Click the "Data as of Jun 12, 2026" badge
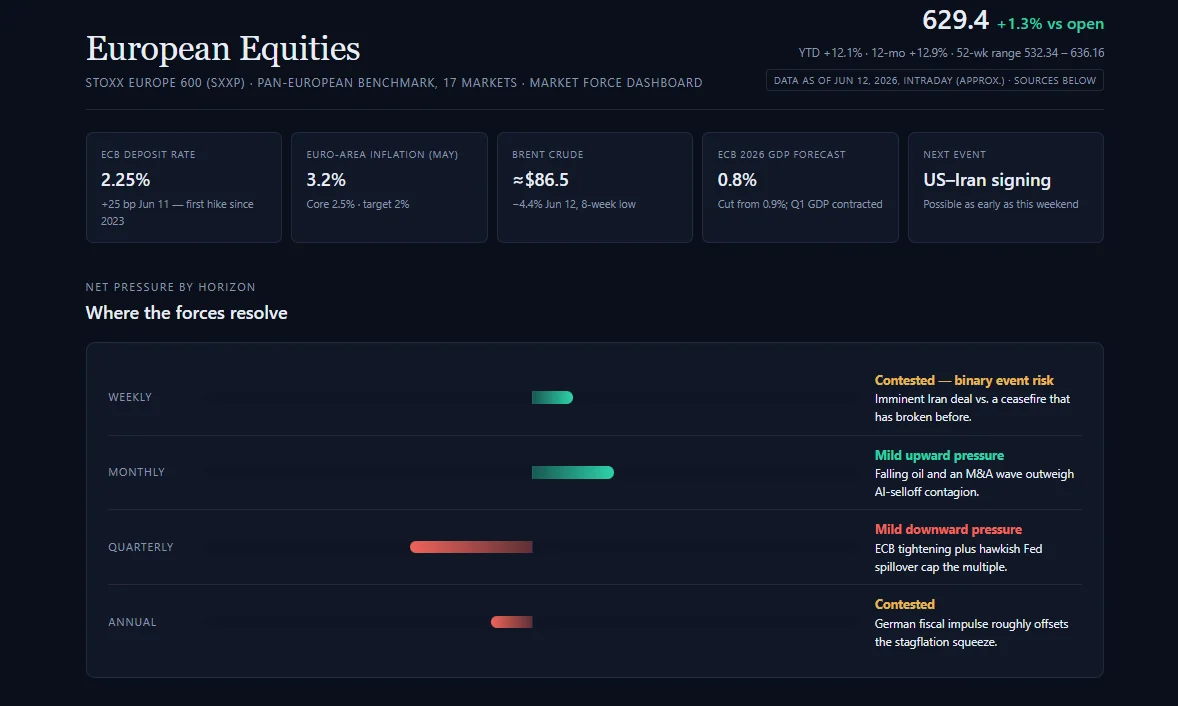 pyautogui.click(x=935, y=80)
